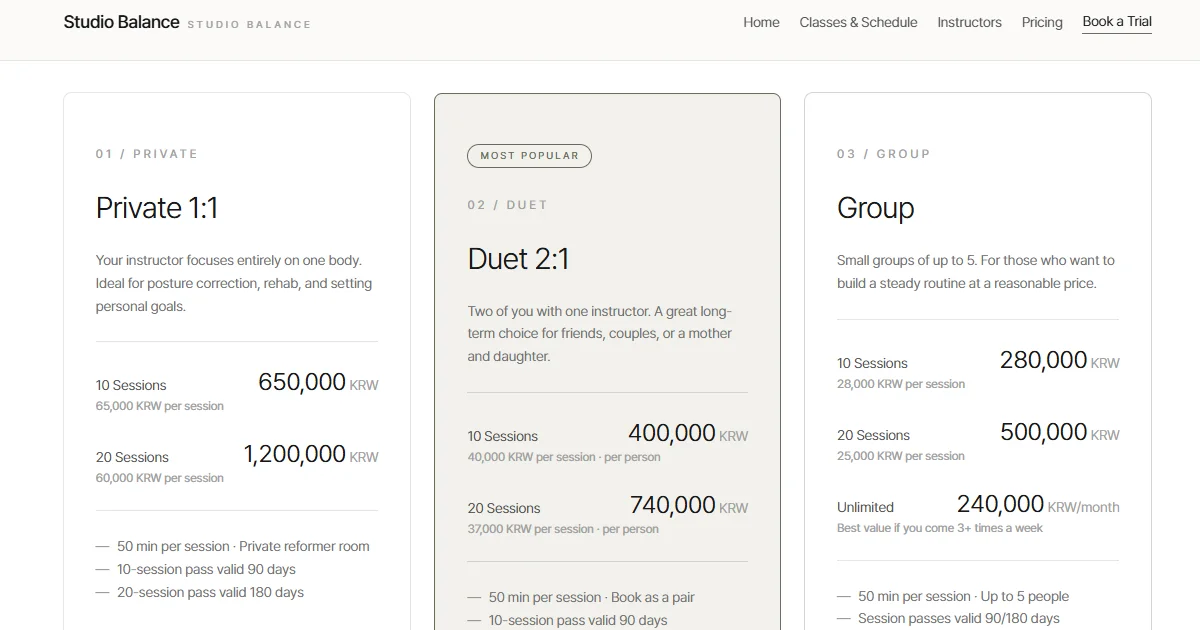The height and width of the screenshot is (630, 1200).
Task: Click the Group 20 Sessions 500,000 KRW price
Action: pos(1060,433)
